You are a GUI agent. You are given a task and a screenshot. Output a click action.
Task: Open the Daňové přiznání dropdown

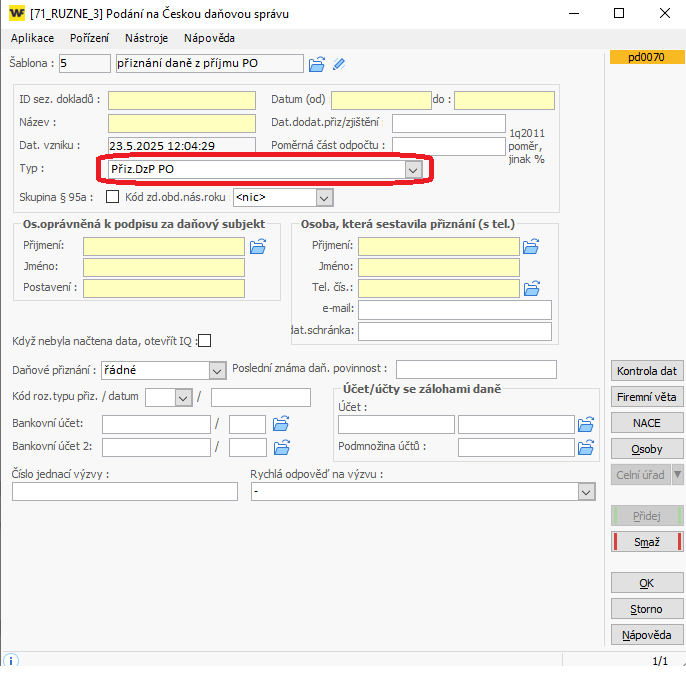click(217, 371)
